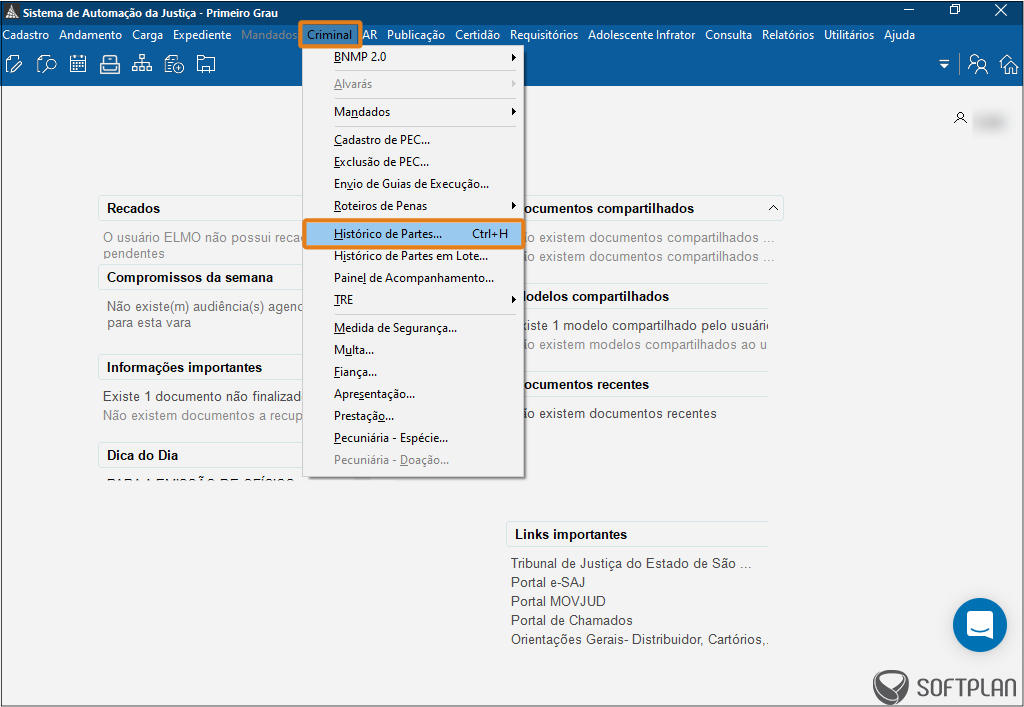Open the Requisitórios menu
This screenshot has height=707, width=1024.
point(544,35)
